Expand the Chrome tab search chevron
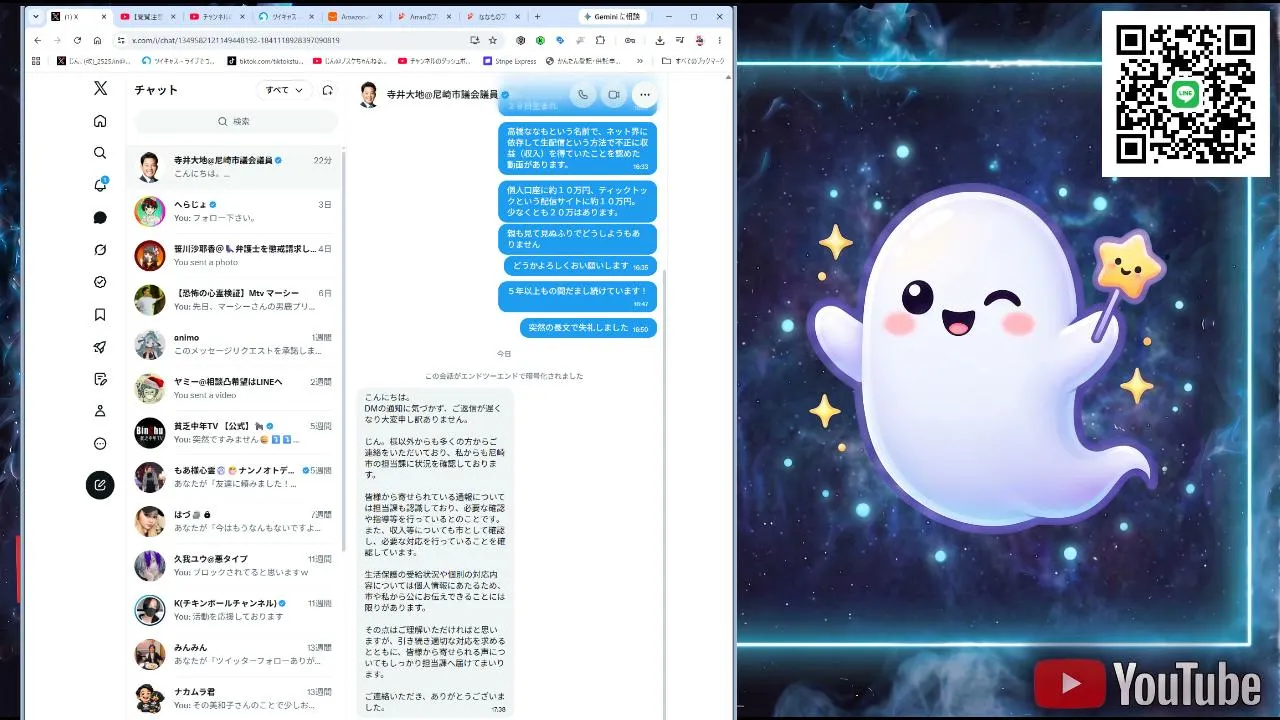Screen dimensions: 1280x720 coord(37,16)
